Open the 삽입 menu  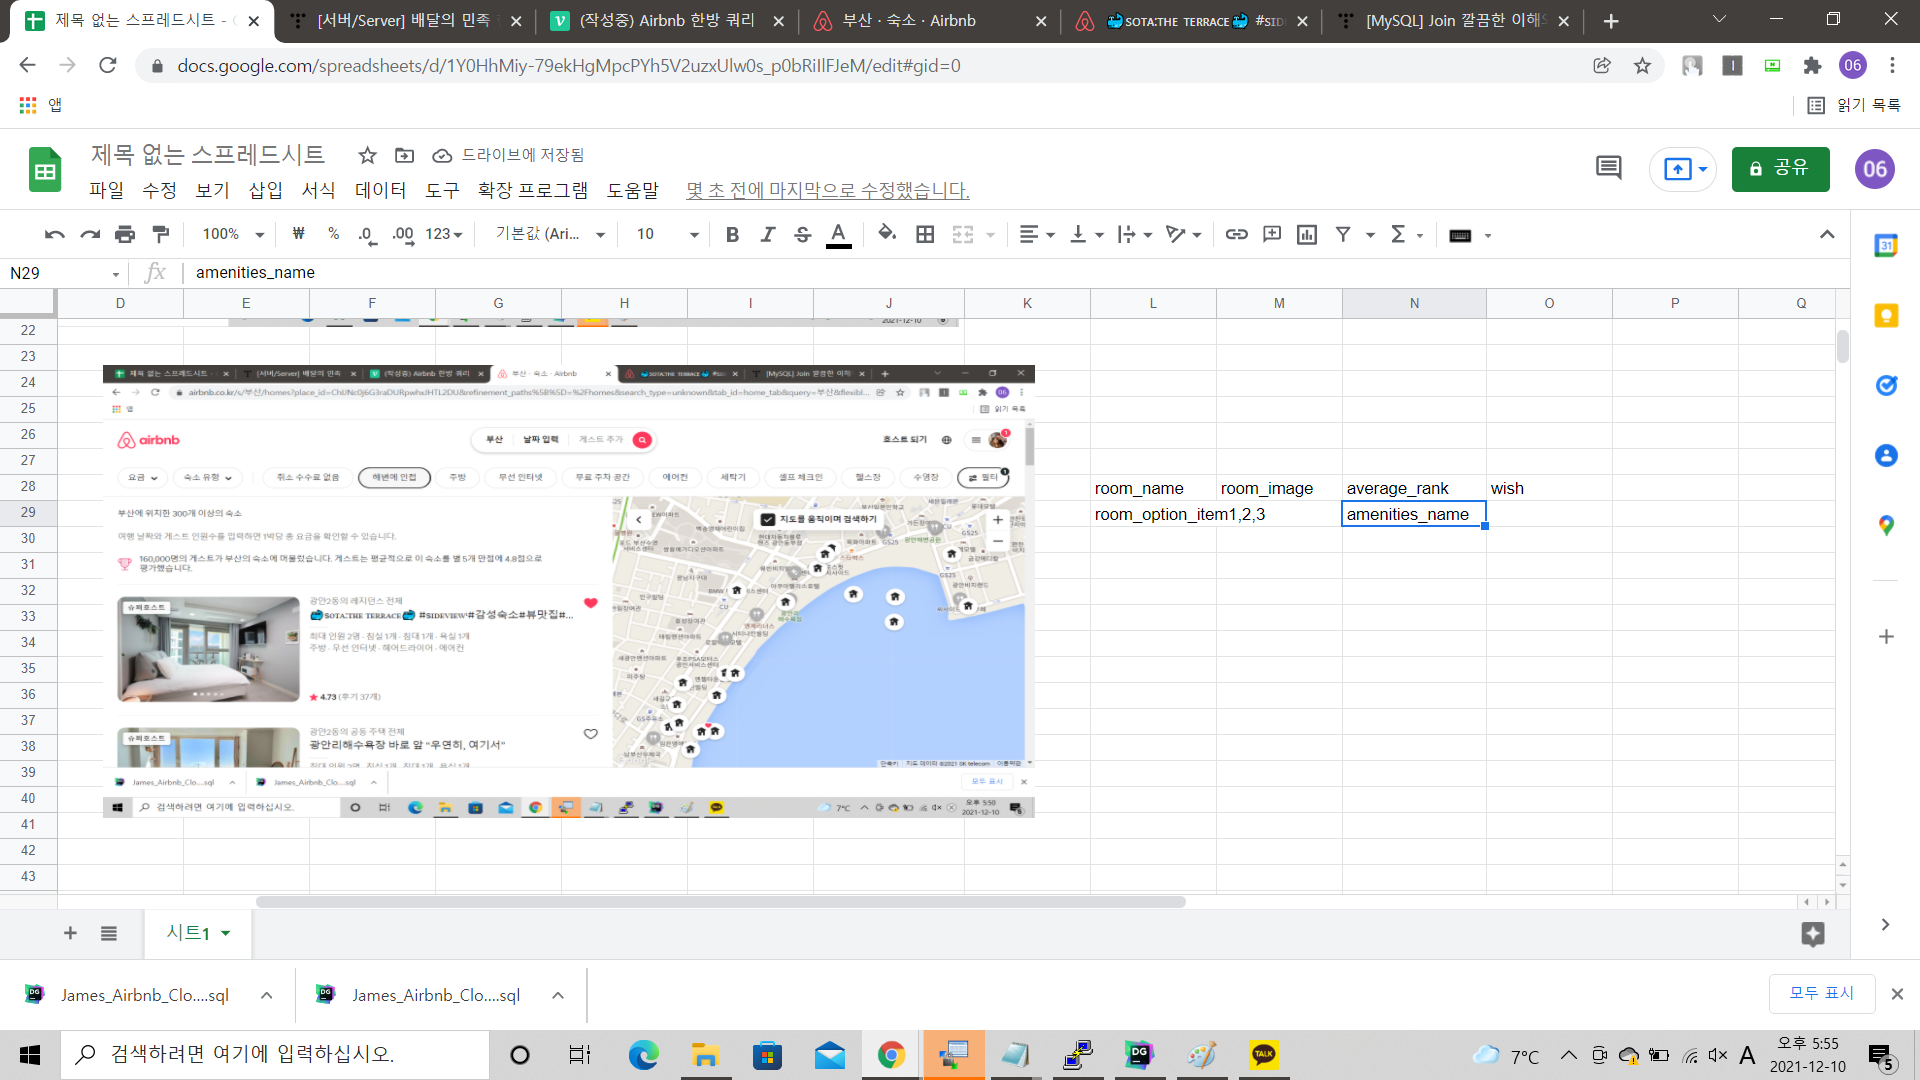click(x=265, y=190)
